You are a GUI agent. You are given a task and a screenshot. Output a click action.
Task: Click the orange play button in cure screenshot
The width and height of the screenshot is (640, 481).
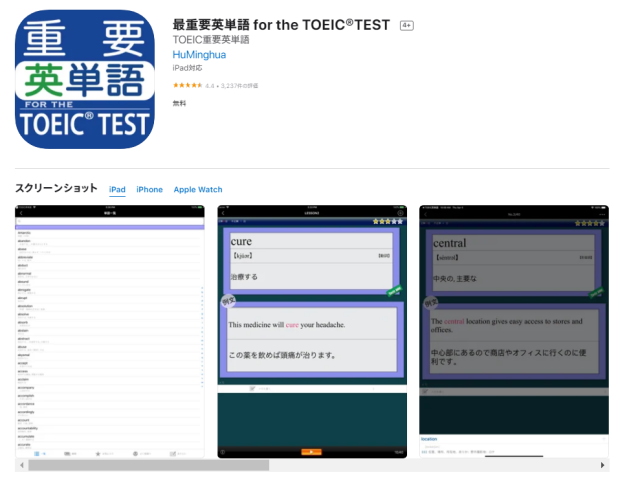pyautogui.click(x=311, y=452)
